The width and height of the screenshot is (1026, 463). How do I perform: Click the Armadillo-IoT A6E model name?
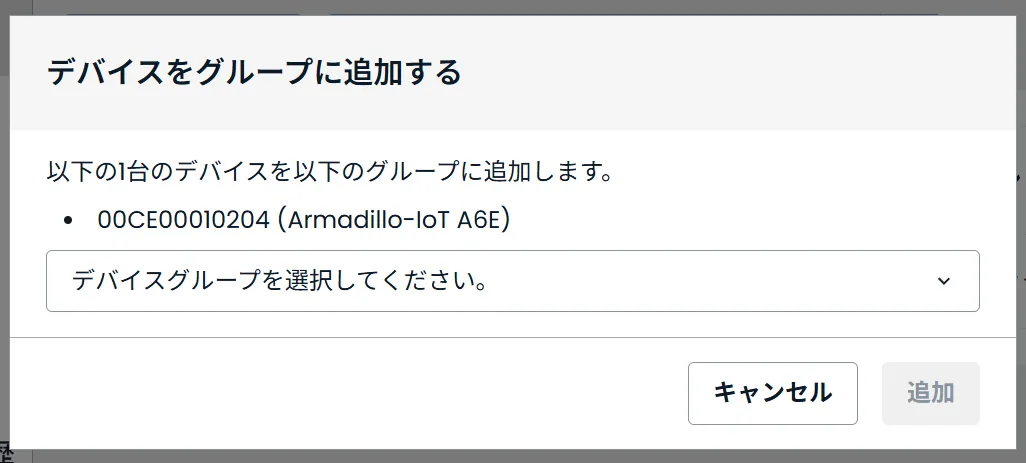pos(399,221)
